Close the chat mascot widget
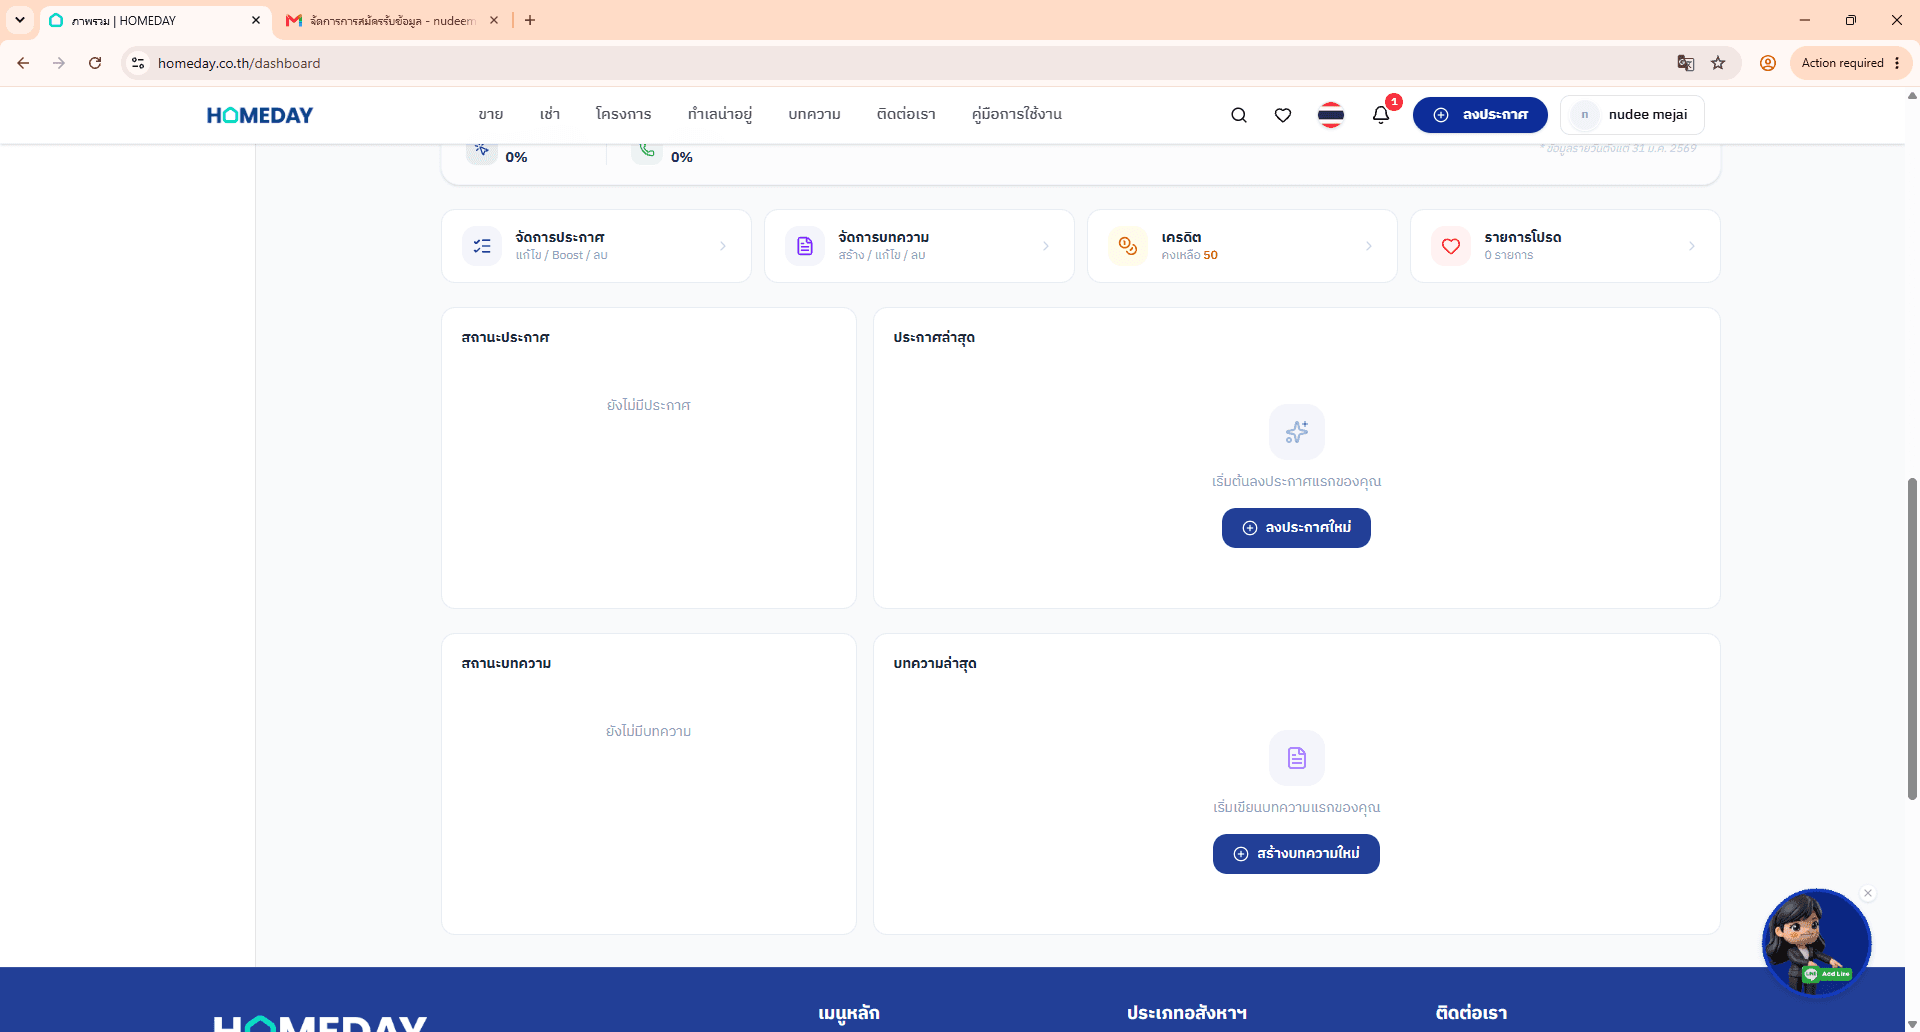The height and width of the screenshot is (1032, 1920). 1868,893
